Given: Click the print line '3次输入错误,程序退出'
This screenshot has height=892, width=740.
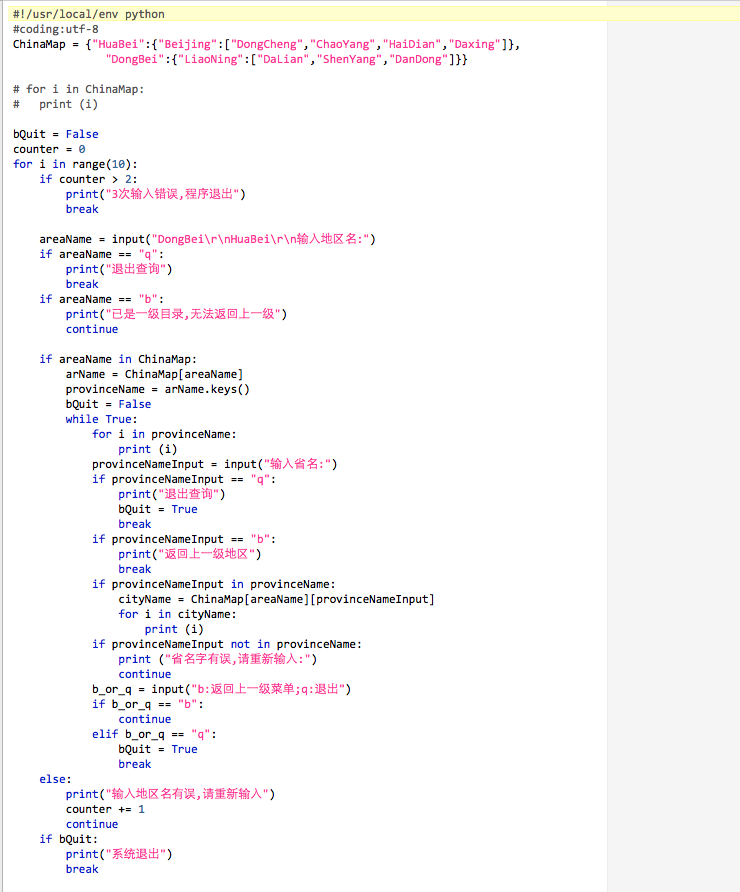Looking at the screenshot, I should tap(156, 194).
